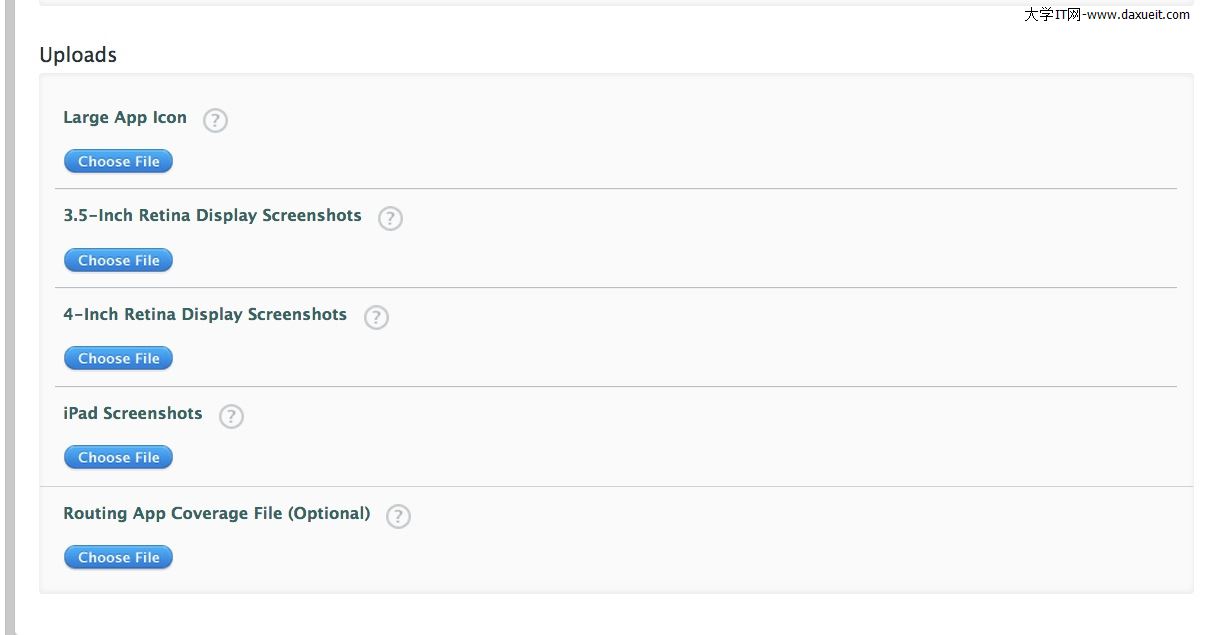Click the Large App Icon label
Image resolution: width=1207 pixels, height=635 pixels.
tap(125, 118)
